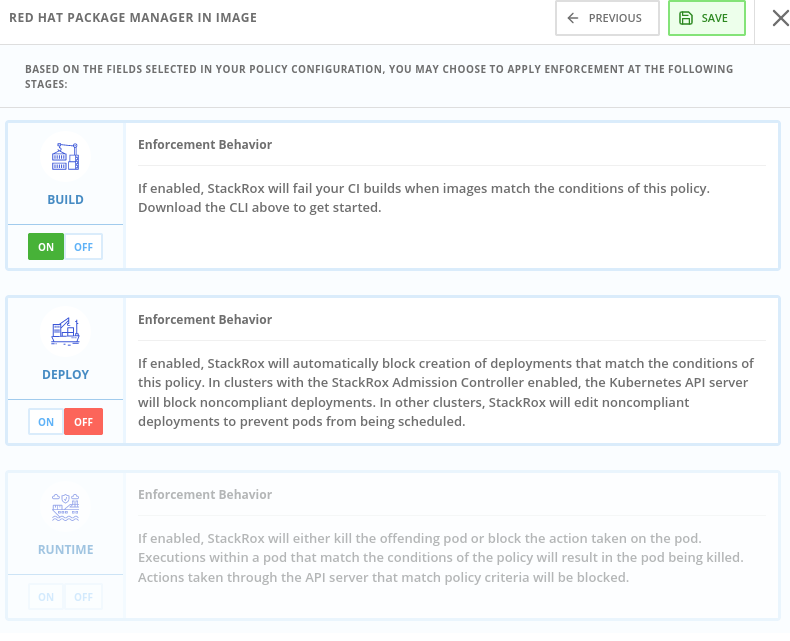Click Build's Enforcement Behavior heading
The height and width of the screenshot is (641, 790).
[205, 145]
